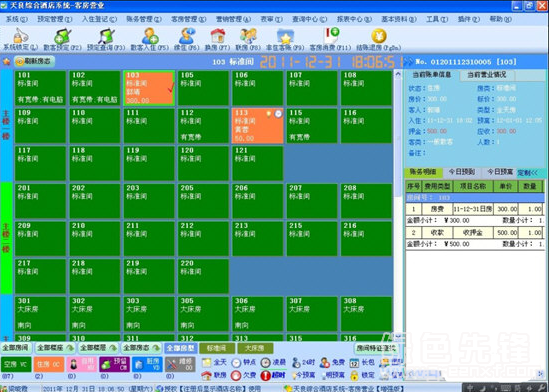550x392 pixels.
Task: Toggle the vacant rooms (空房 VC) status filter
Action: click(16, 364)
